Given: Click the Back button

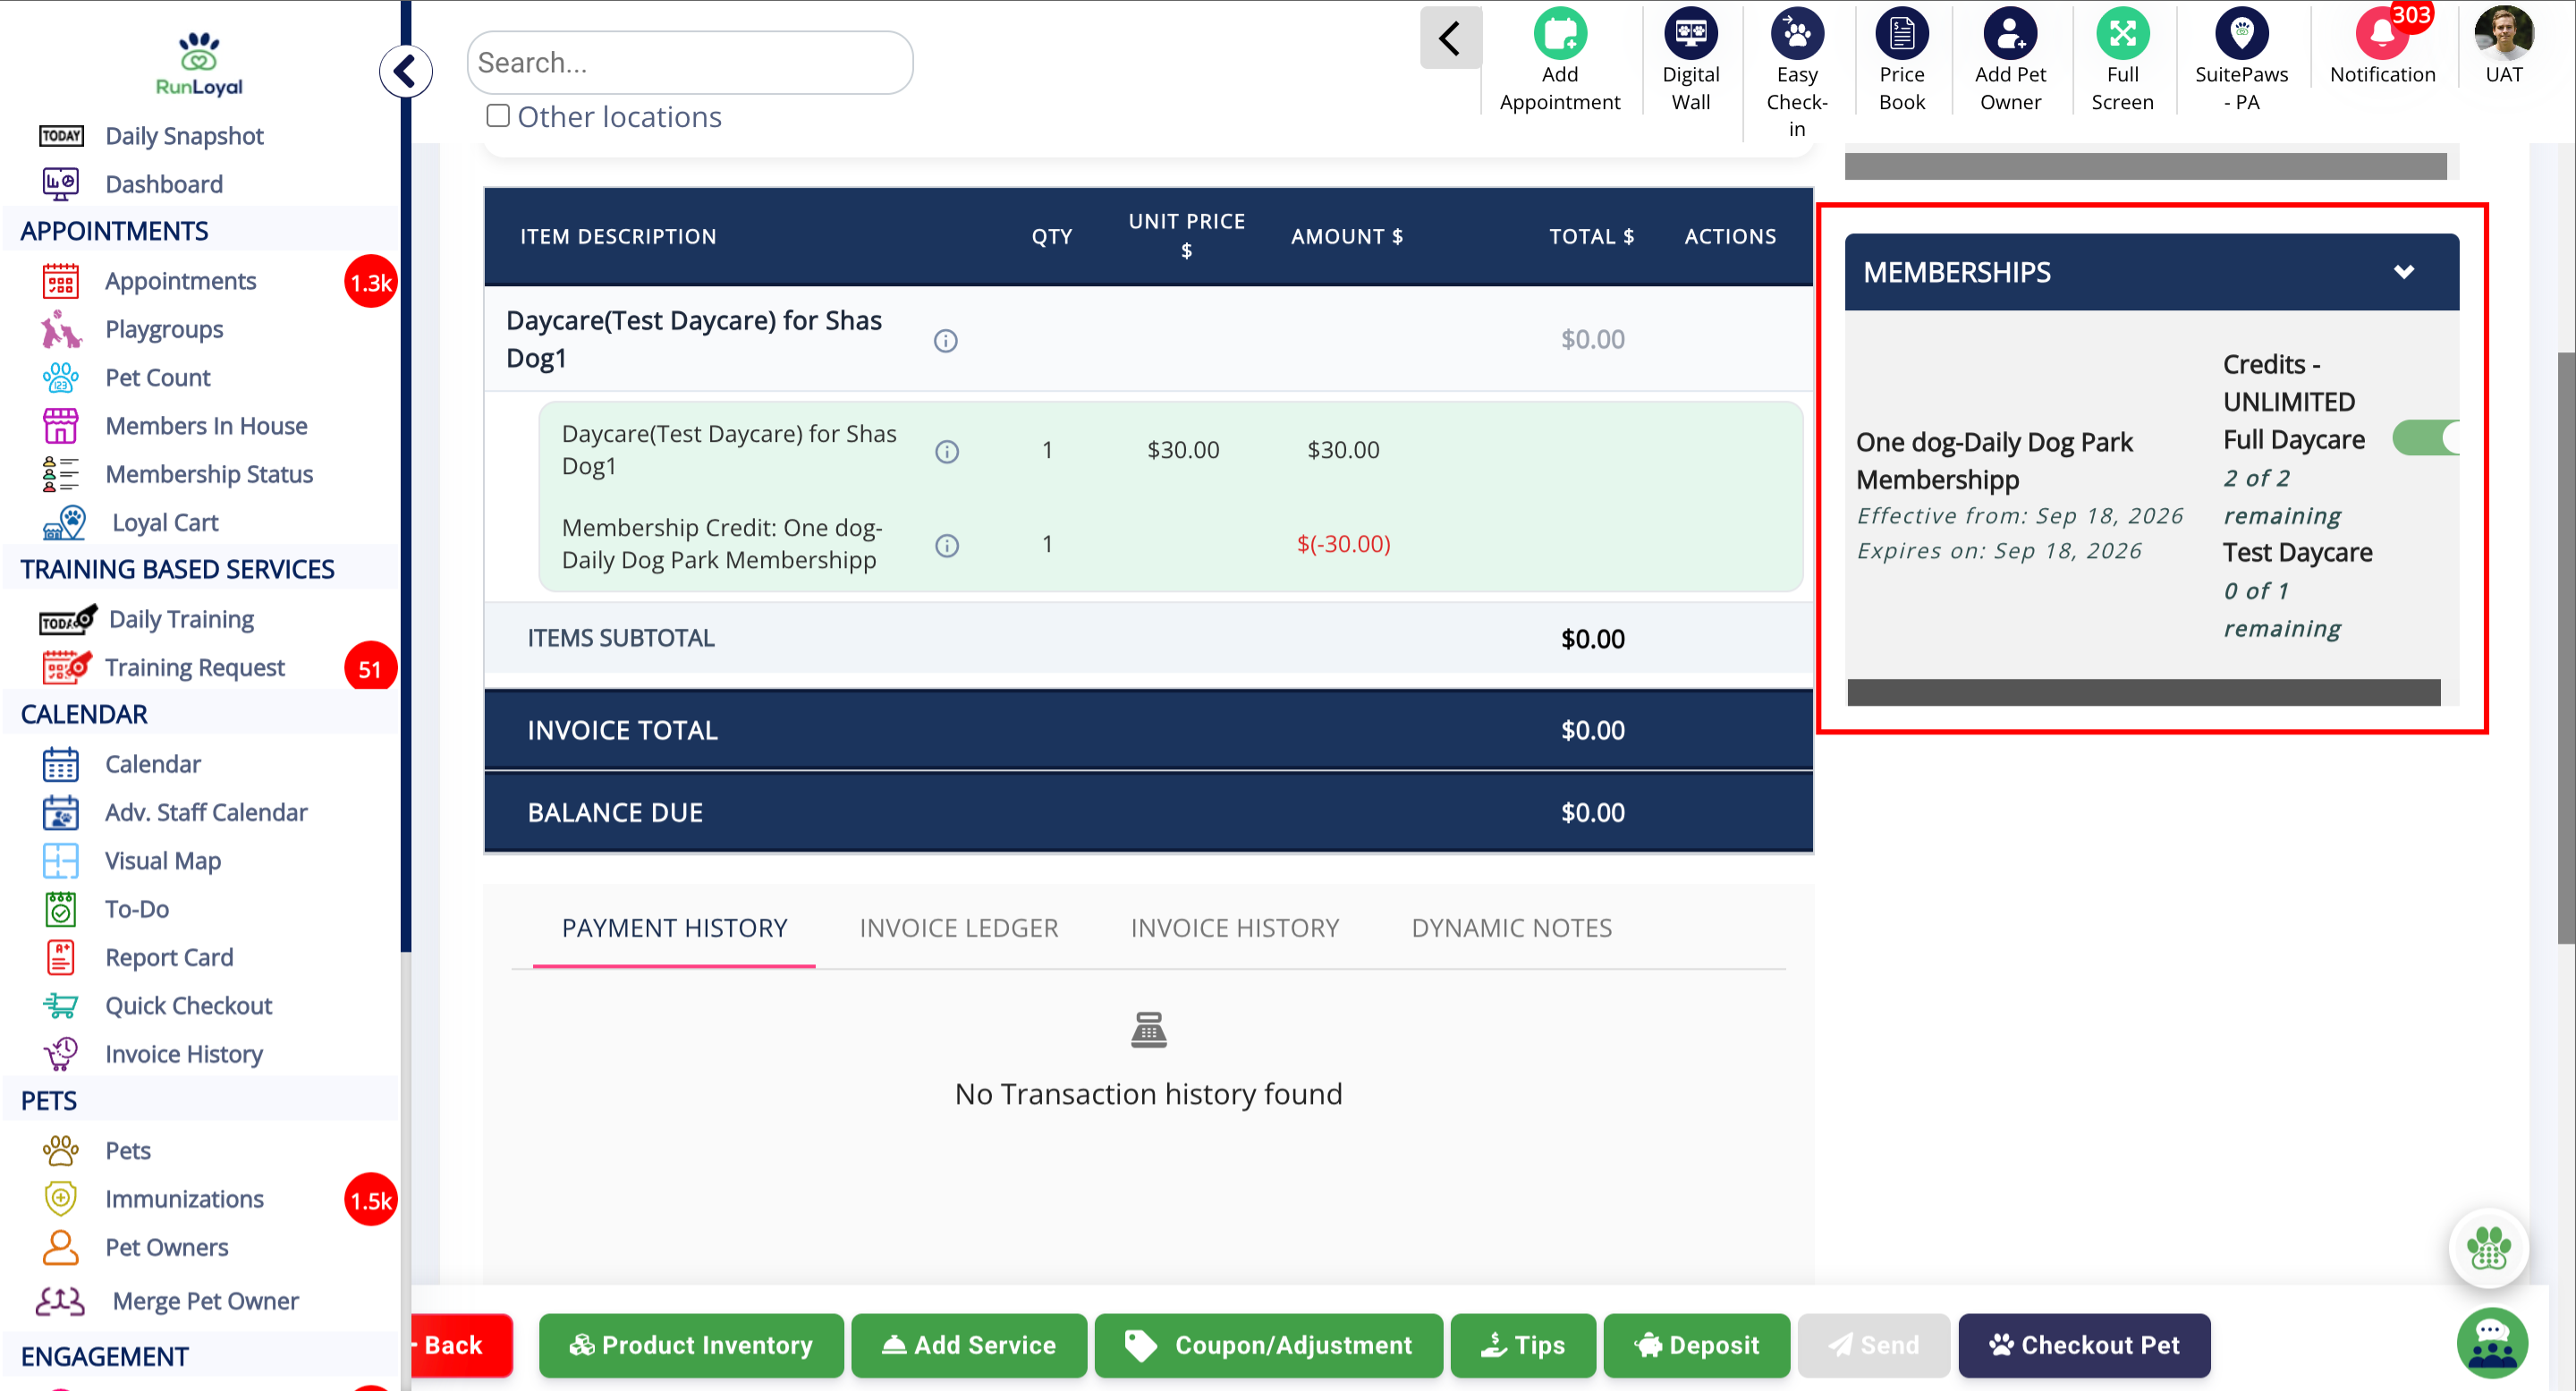Looking at the screenshot, I should 461,1345.
